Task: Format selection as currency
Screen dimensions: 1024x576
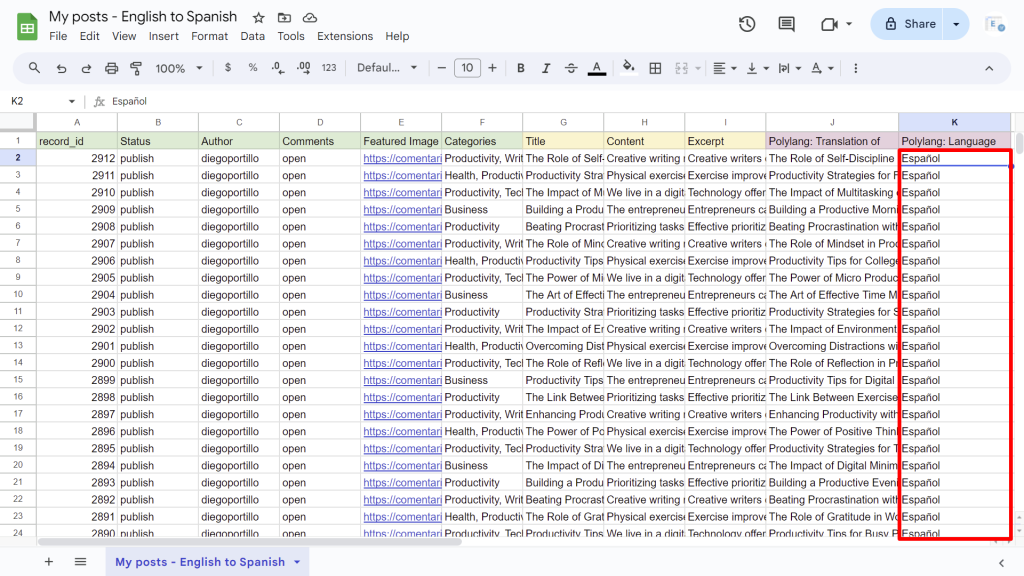Action: (x=226, y=68)
